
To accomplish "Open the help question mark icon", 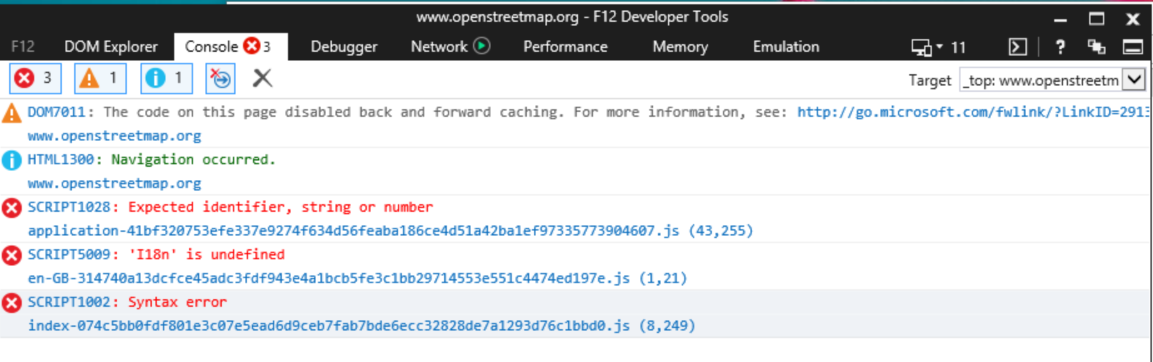I will click(1060, 47).
